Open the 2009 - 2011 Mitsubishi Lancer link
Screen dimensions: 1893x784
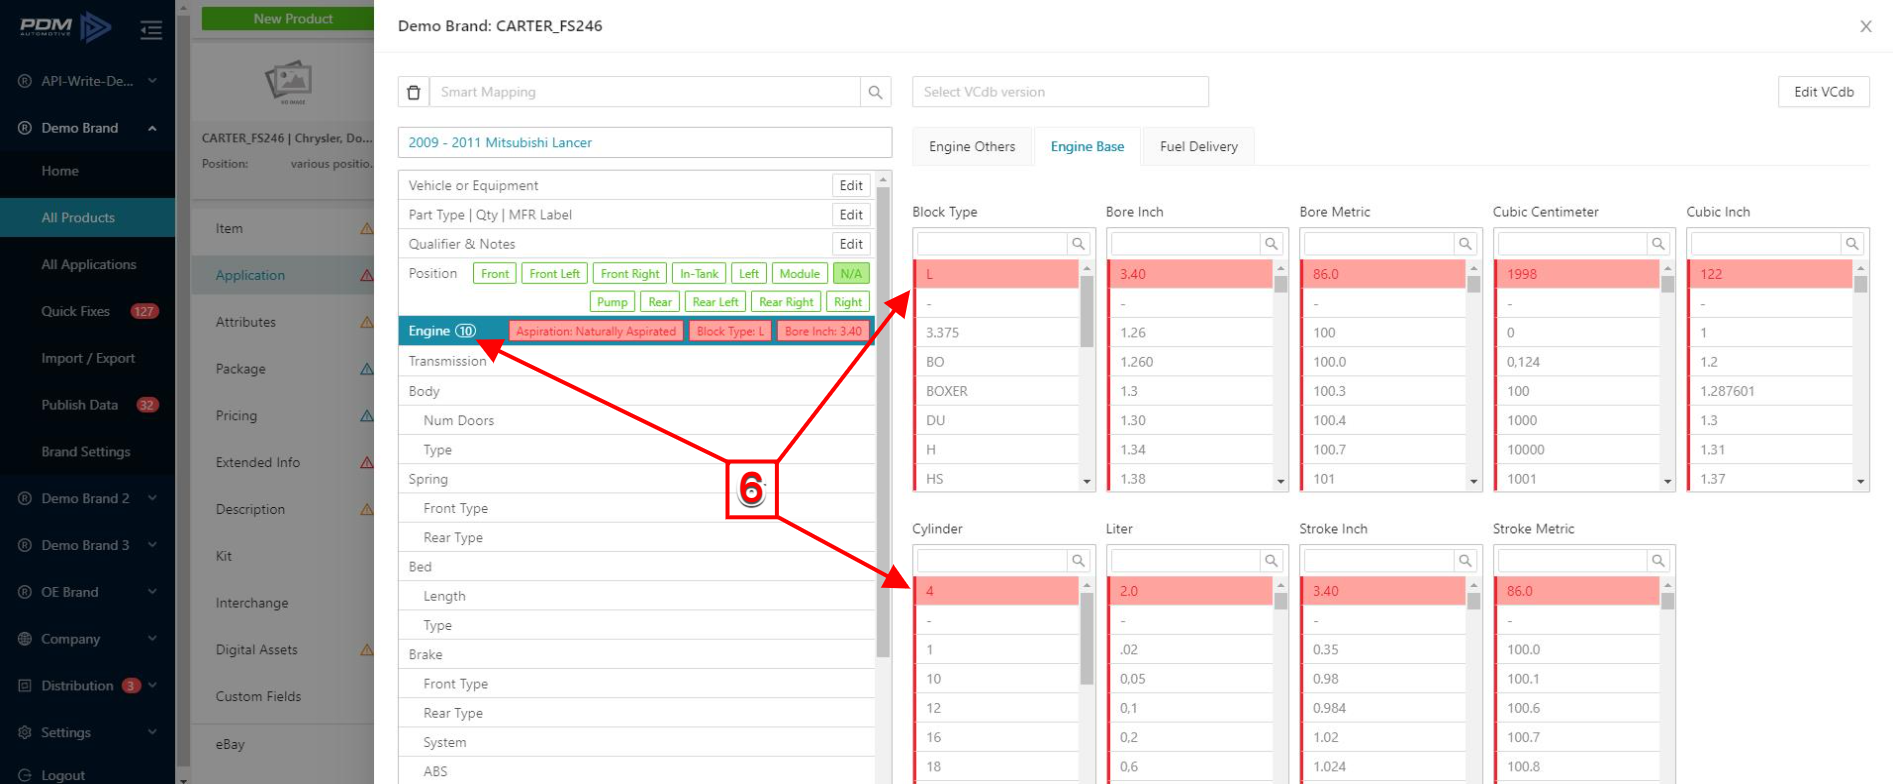coord(500,143)
